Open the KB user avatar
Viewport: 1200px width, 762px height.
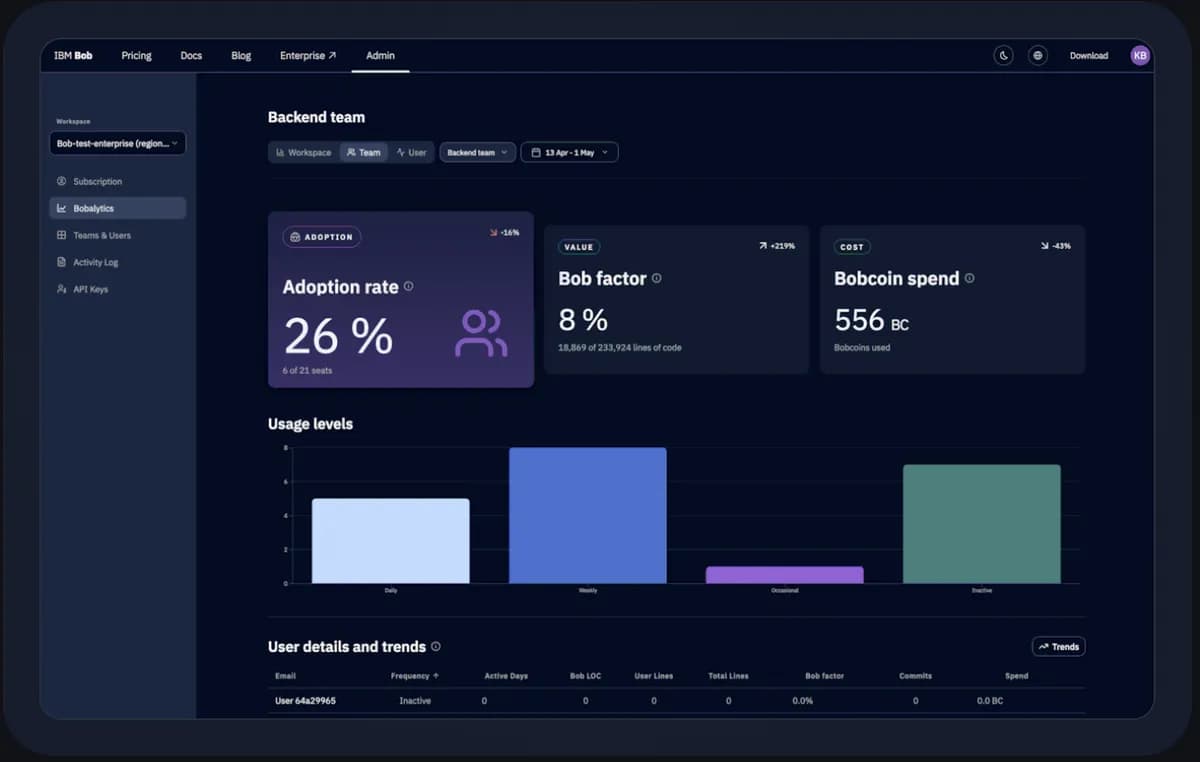(1140, 56)
